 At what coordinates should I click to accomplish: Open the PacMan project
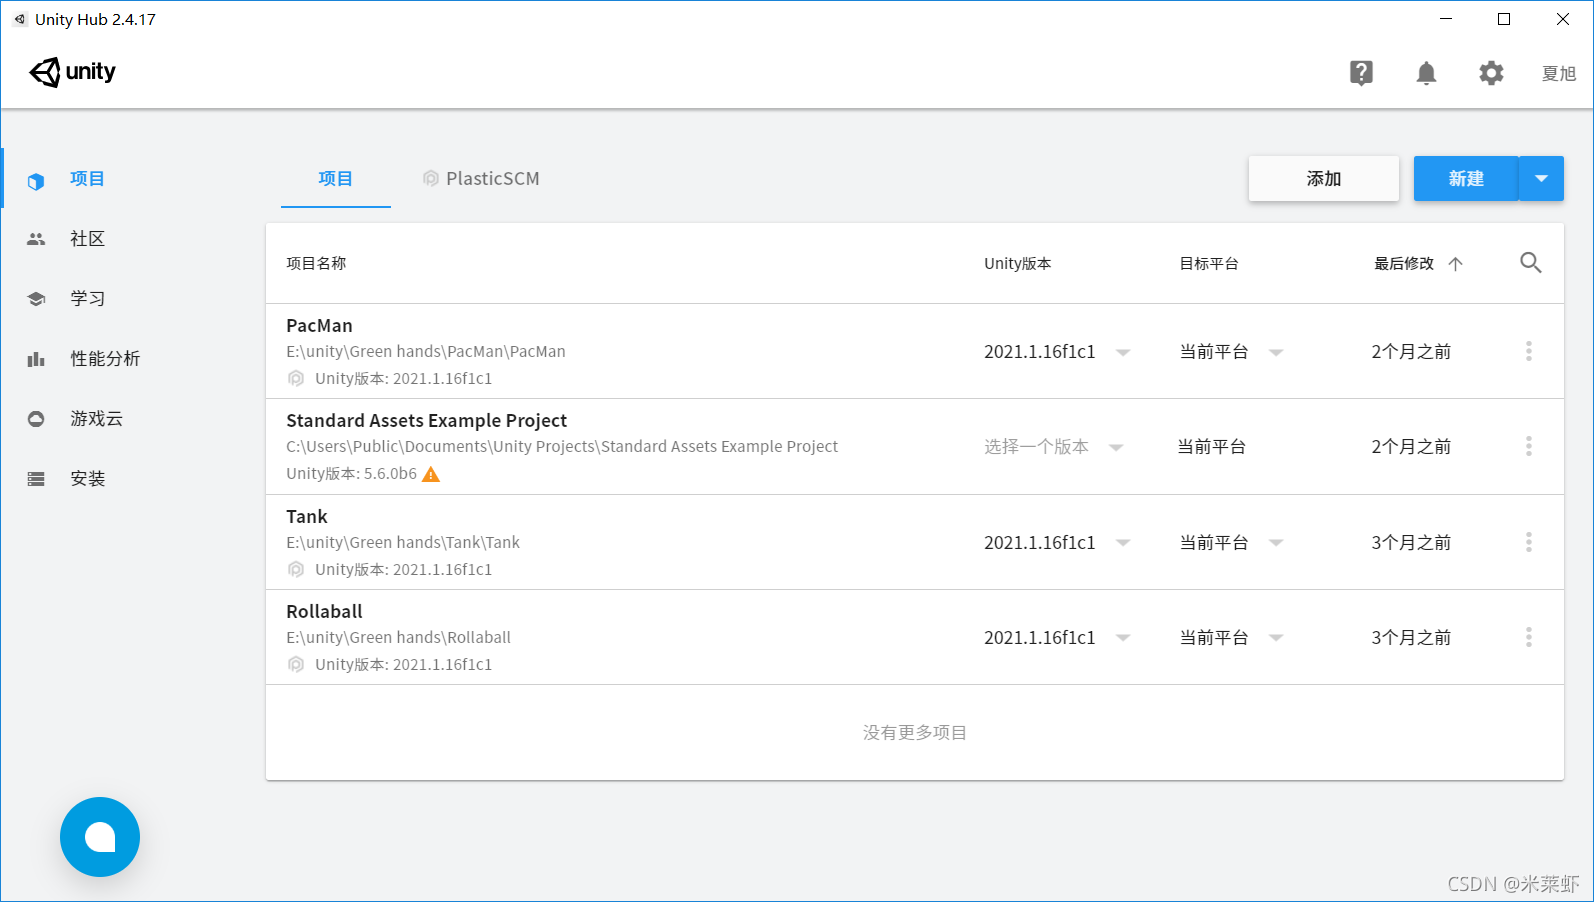pyautogui.click(x=319, y=325)
